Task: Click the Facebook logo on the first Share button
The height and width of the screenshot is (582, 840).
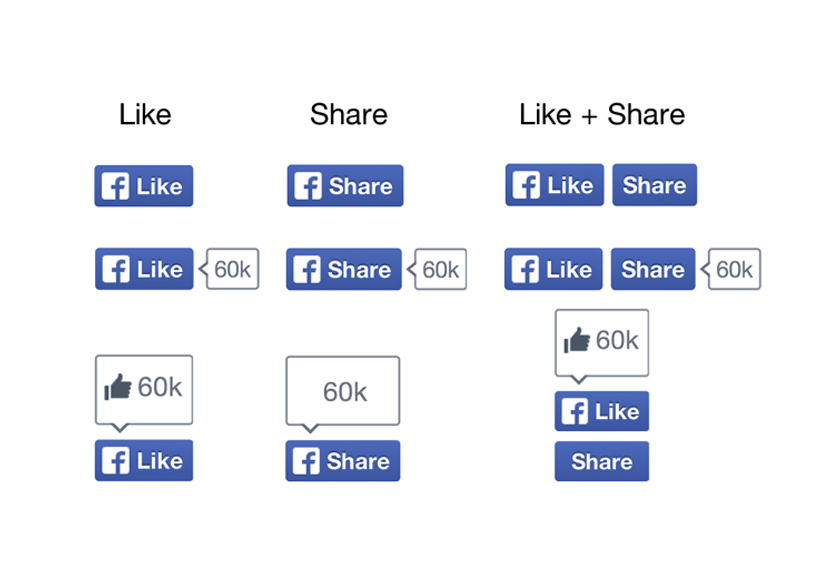Action: [310, 185]
